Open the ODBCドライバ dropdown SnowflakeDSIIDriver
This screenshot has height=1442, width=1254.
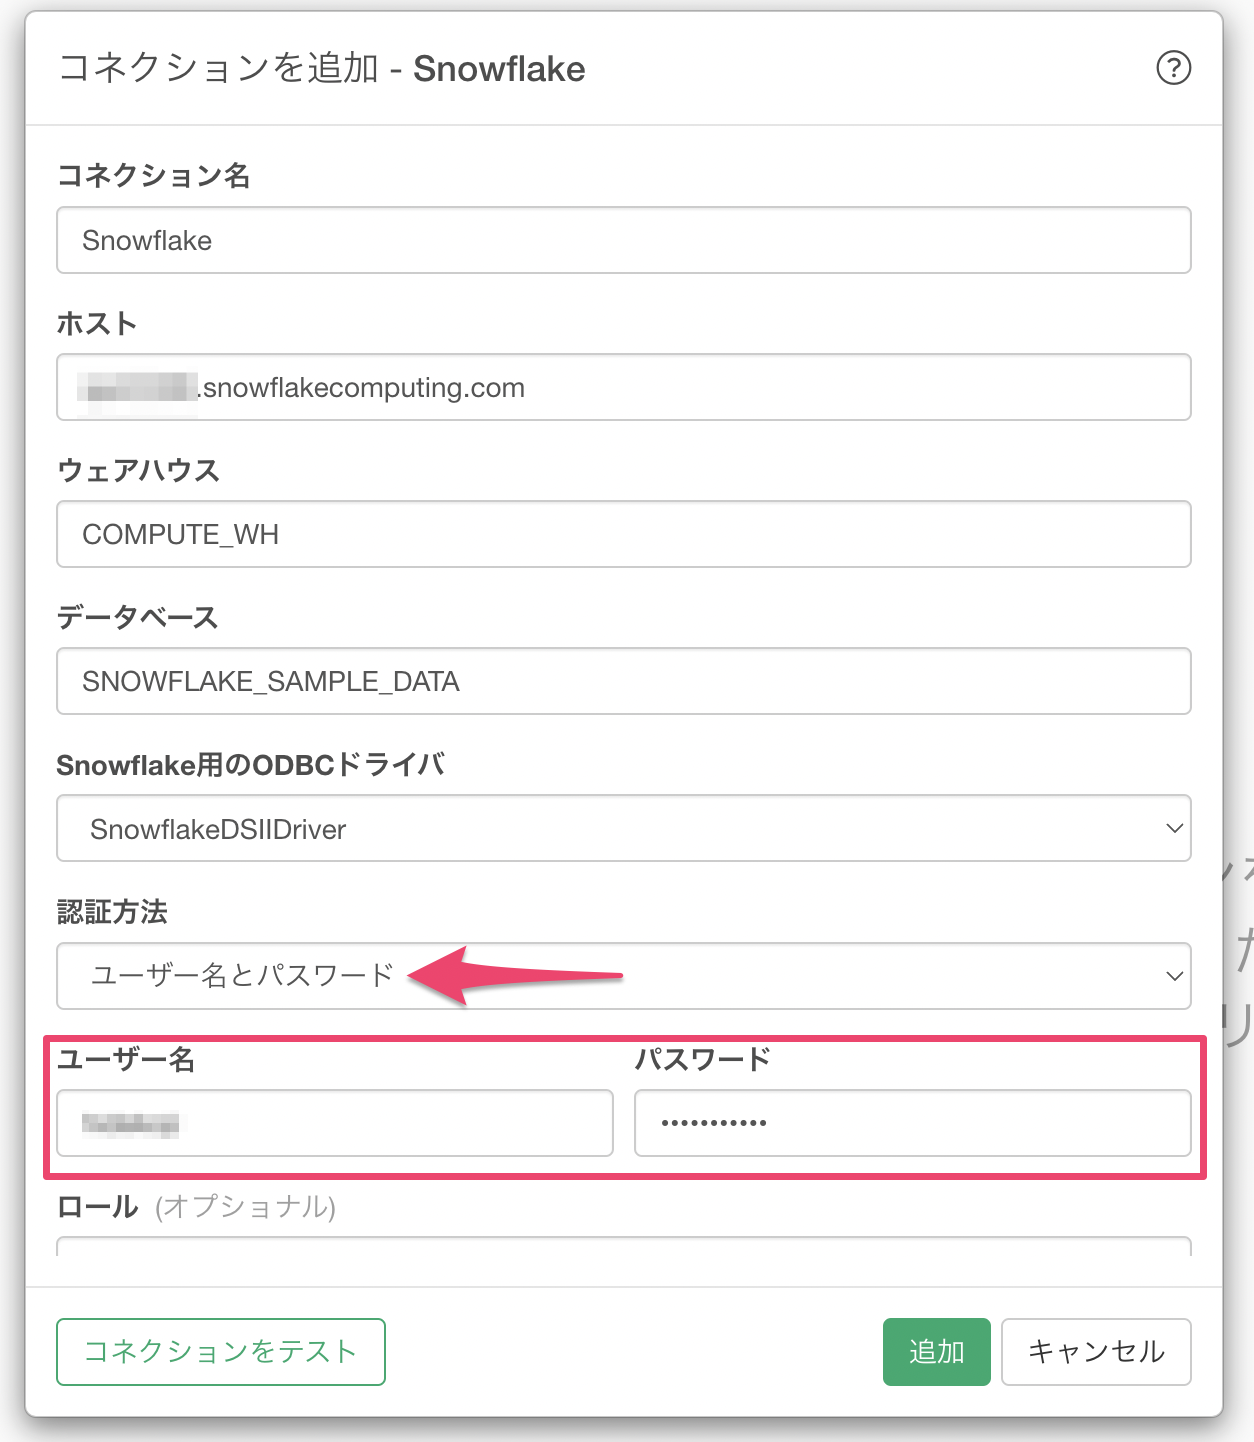click(x=624, y=828)
